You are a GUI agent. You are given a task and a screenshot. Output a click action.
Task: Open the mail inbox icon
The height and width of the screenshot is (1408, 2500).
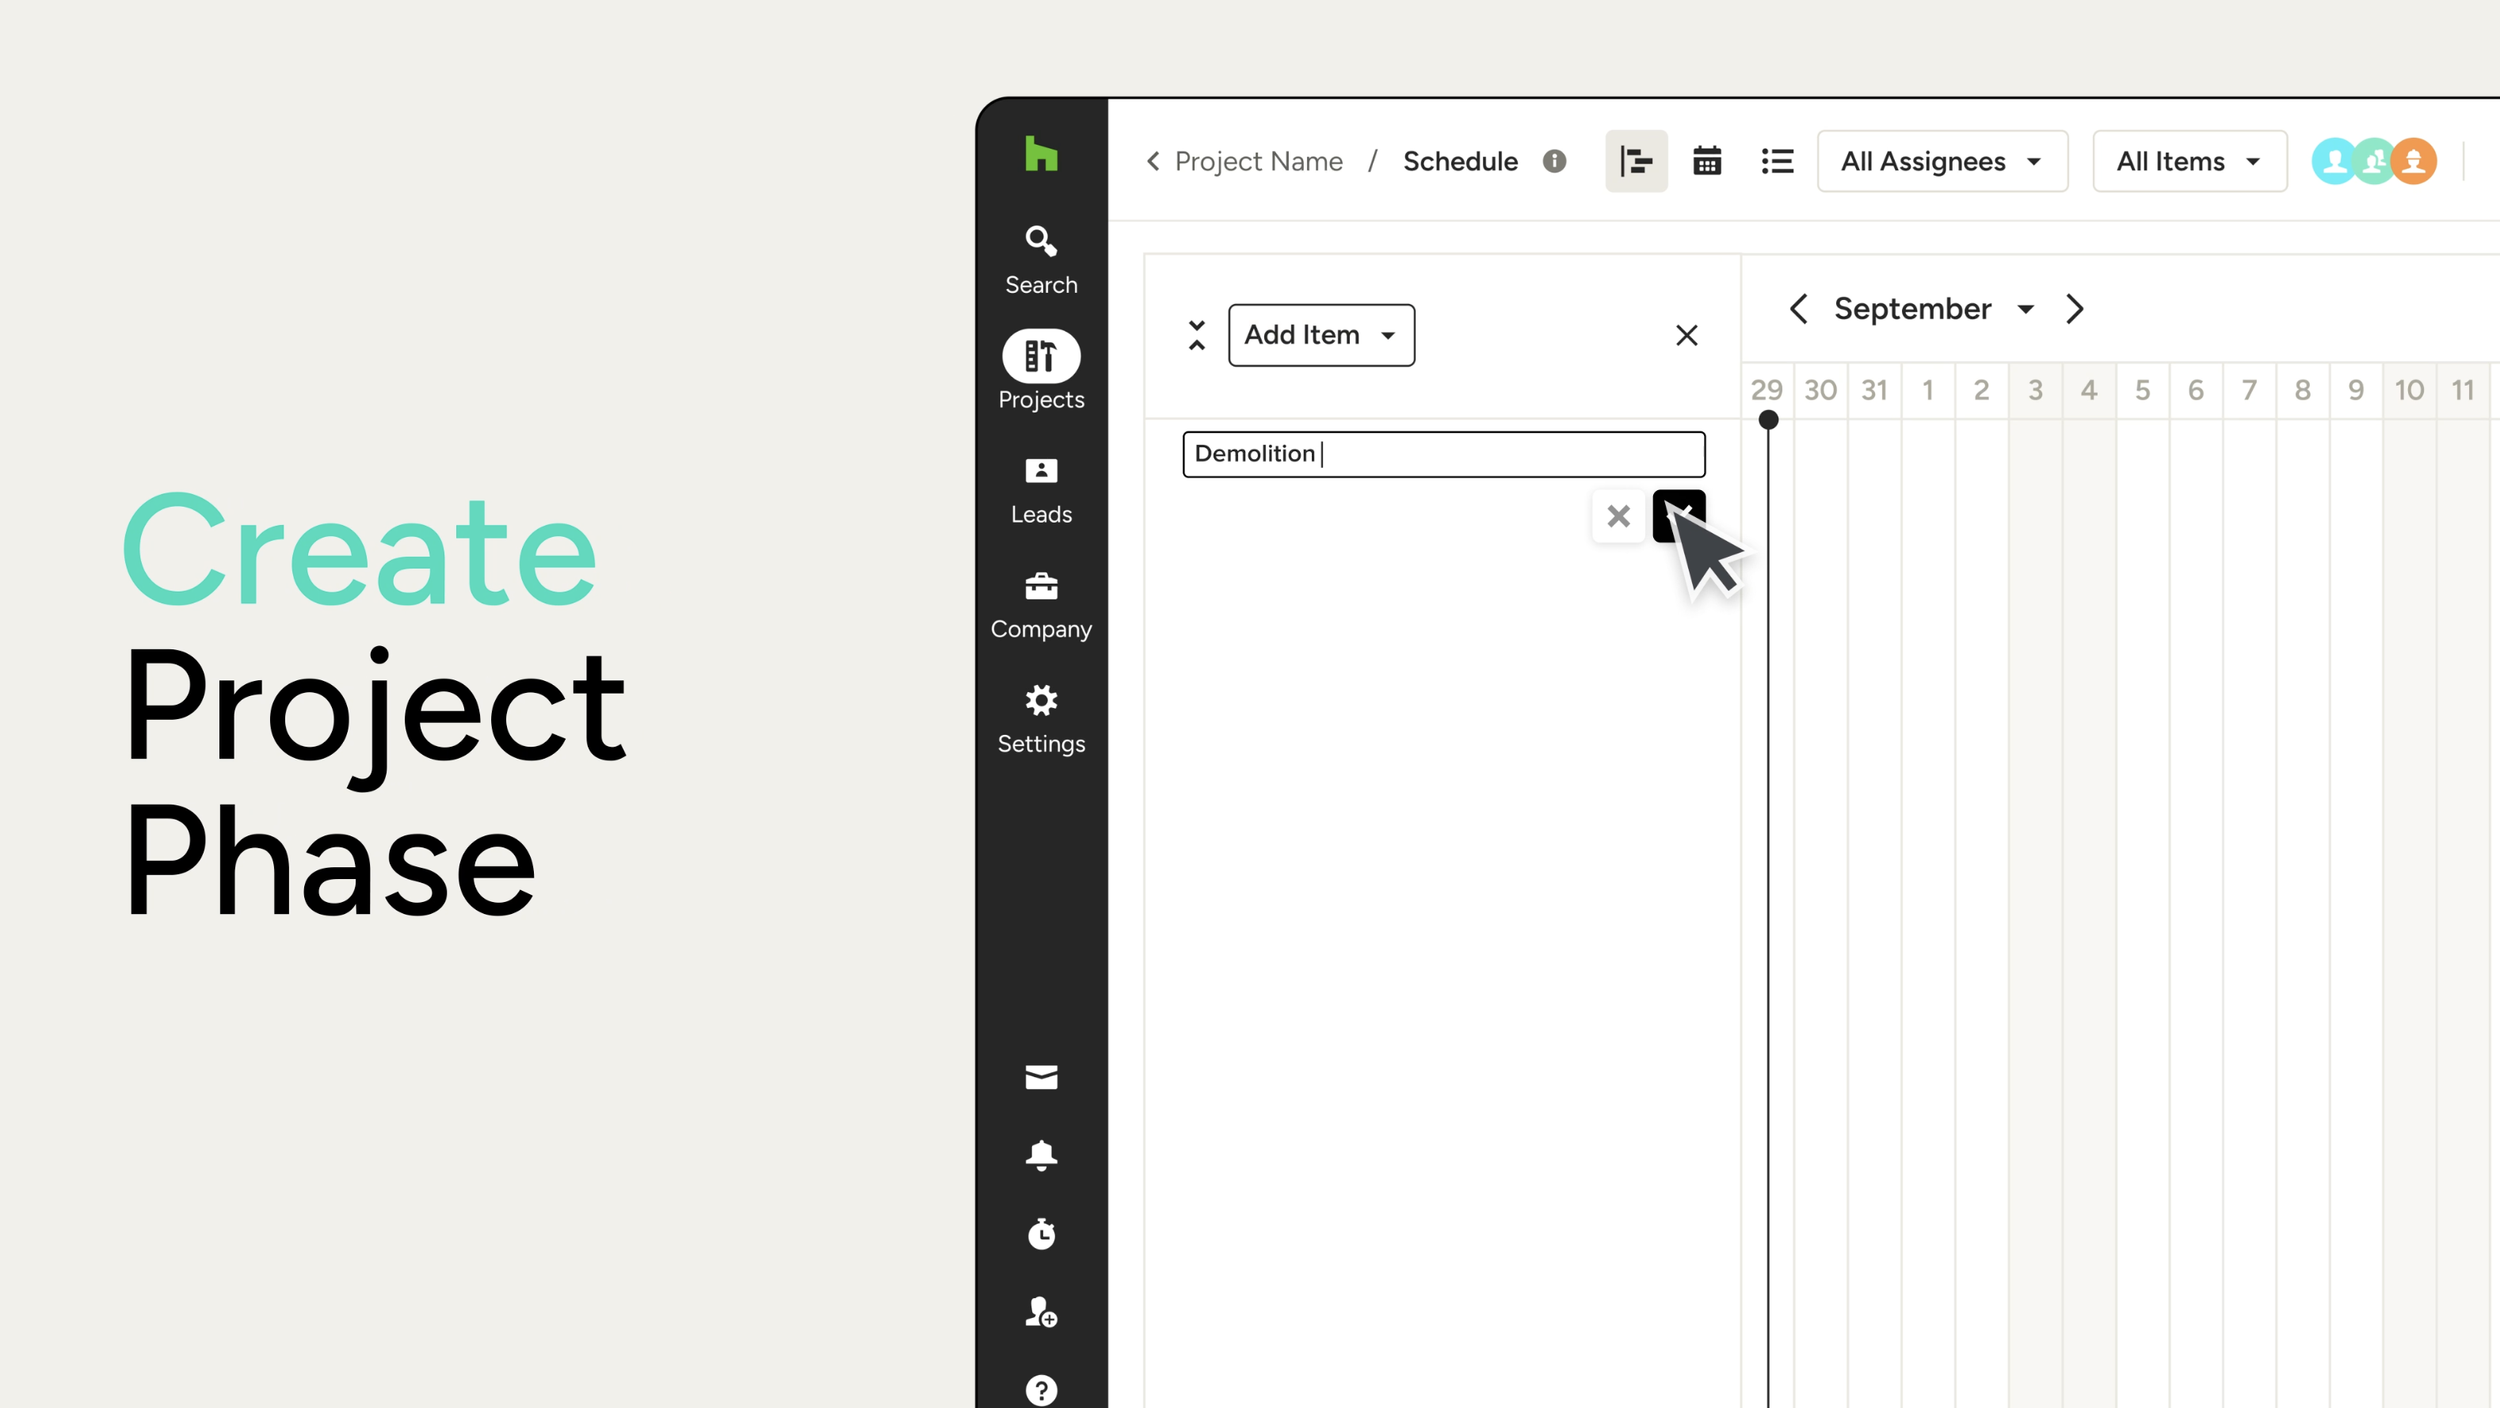point(1041,1077)
